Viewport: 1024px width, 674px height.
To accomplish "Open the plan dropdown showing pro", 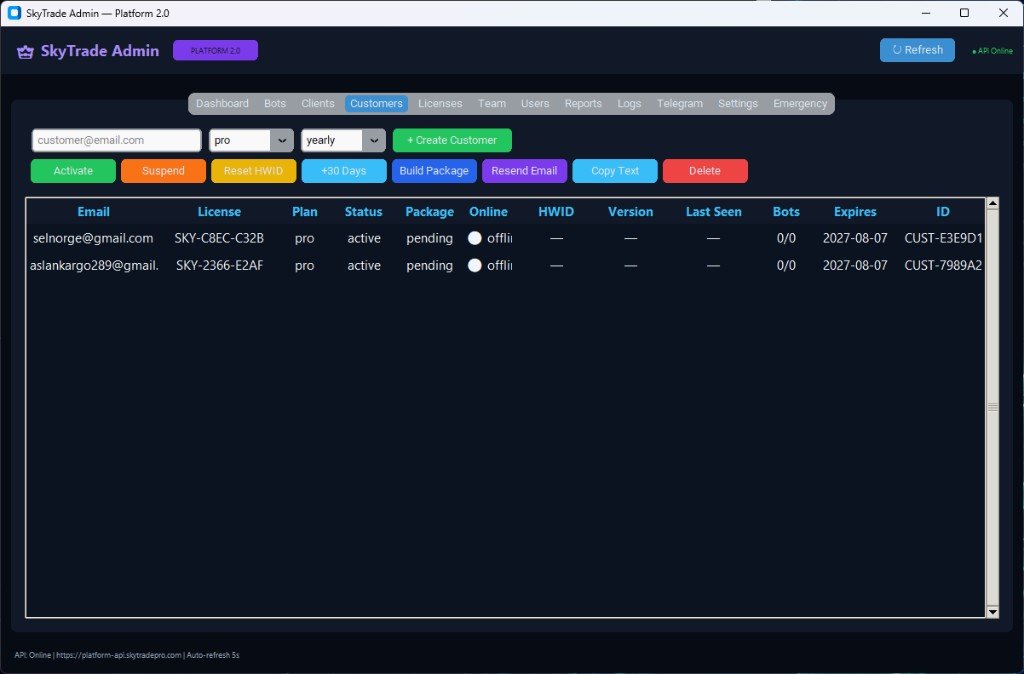I will [251, 140].
